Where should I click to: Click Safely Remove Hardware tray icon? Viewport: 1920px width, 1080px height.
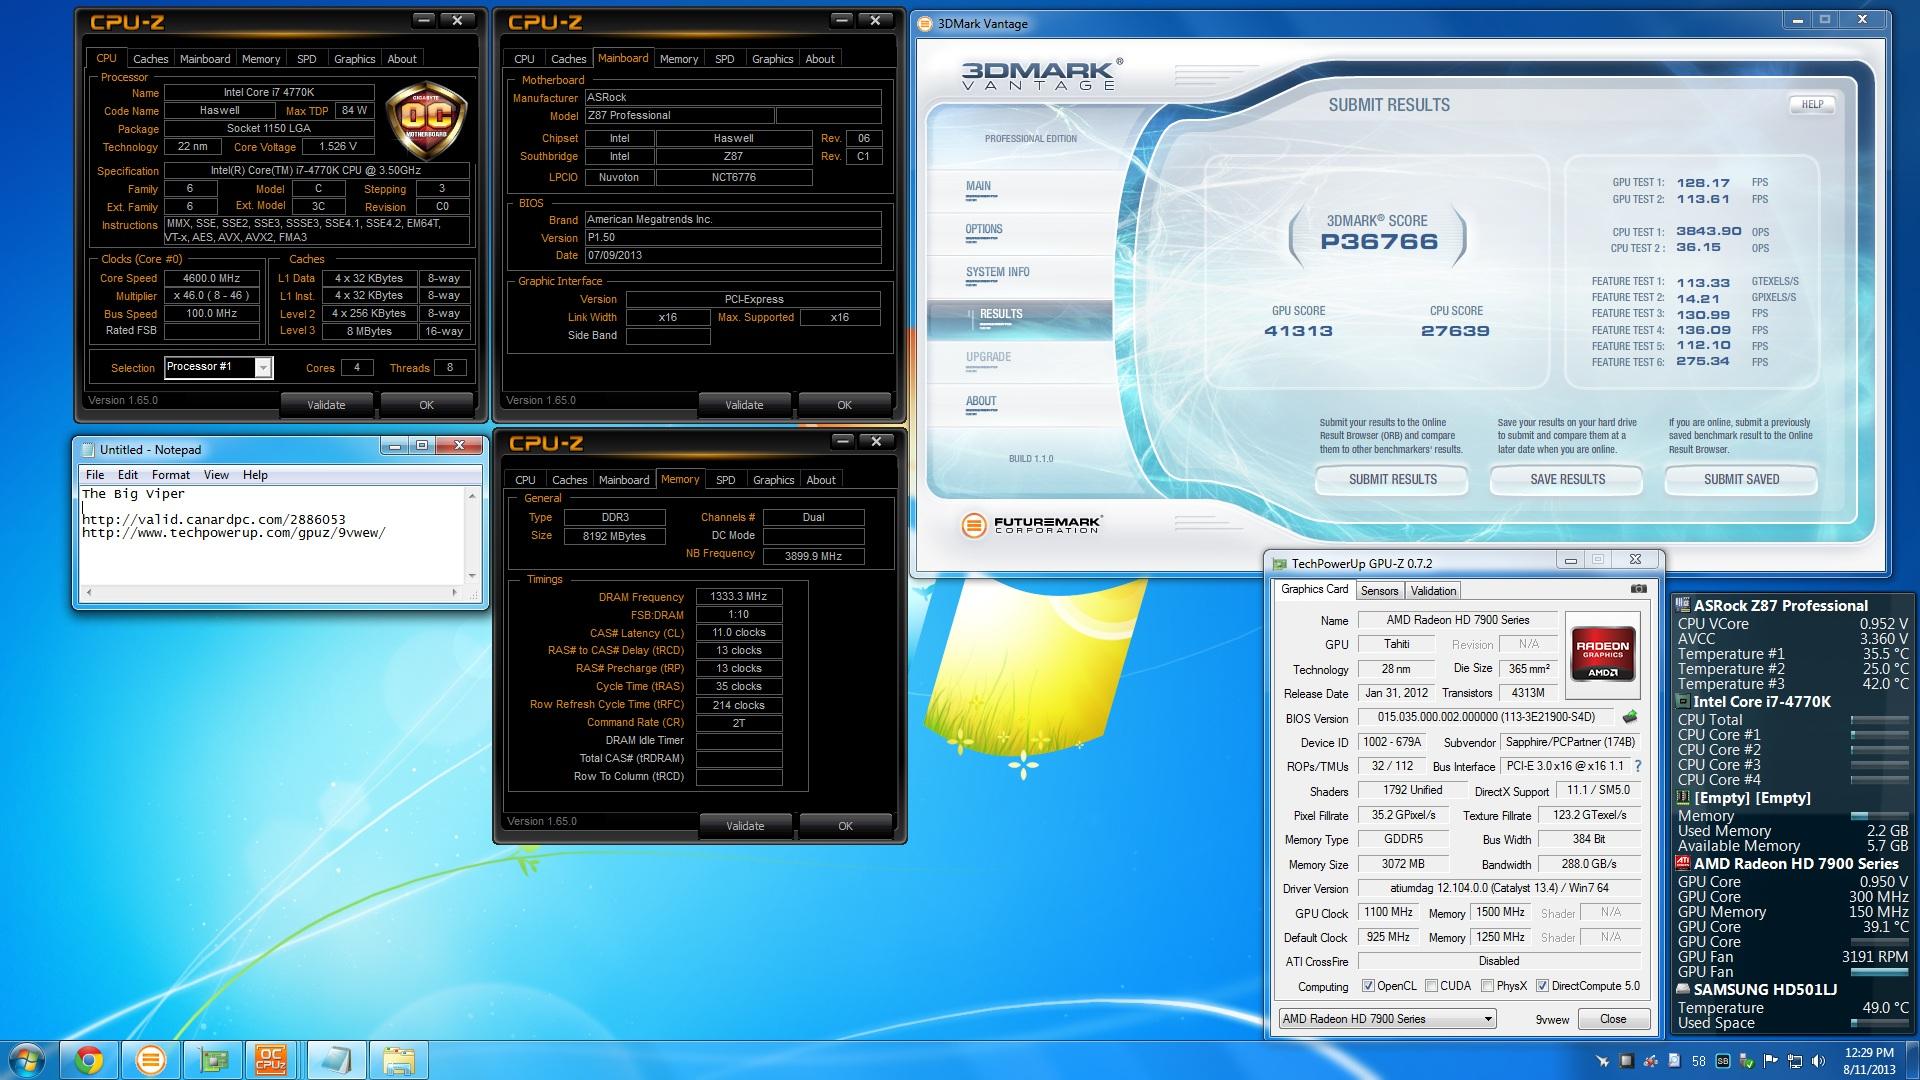pyautogui.click(x=1747, y=1061)
